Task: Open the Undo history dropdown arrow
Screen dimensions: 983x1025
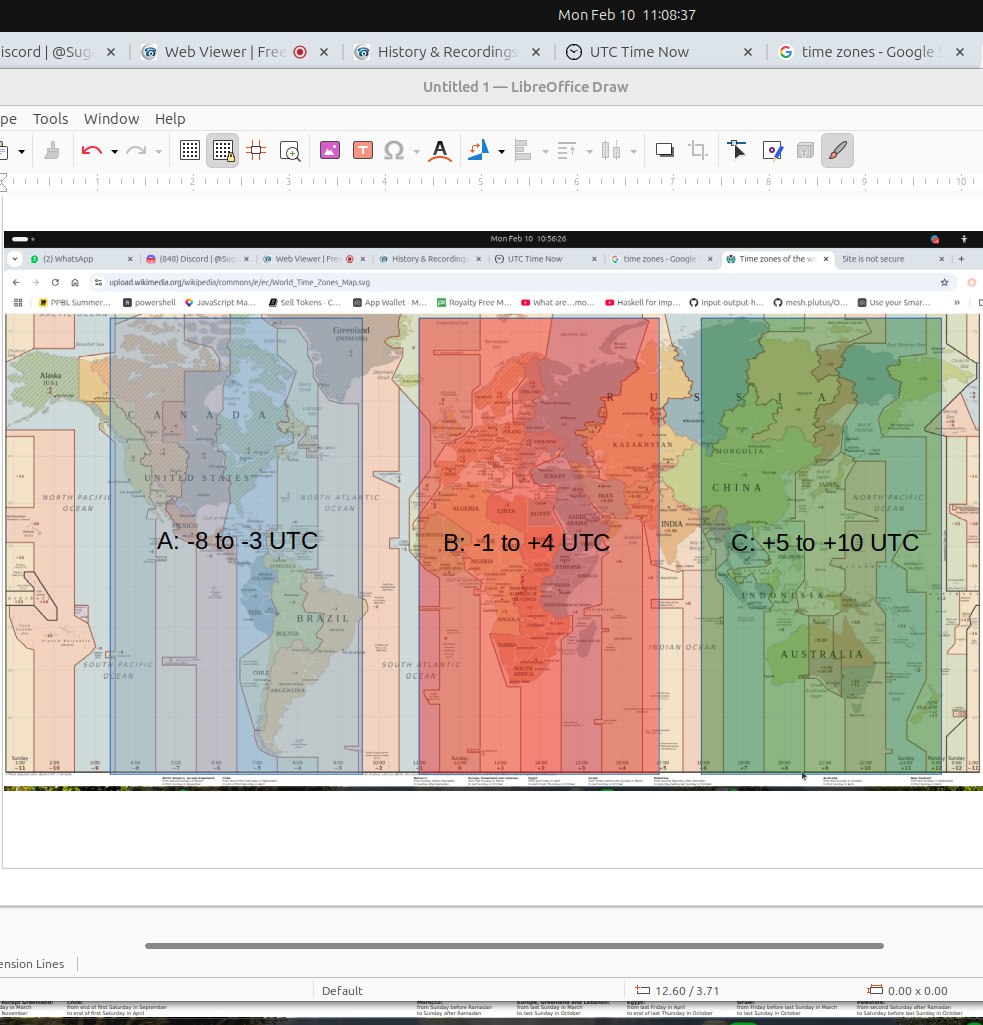Action: pos(114,152)
